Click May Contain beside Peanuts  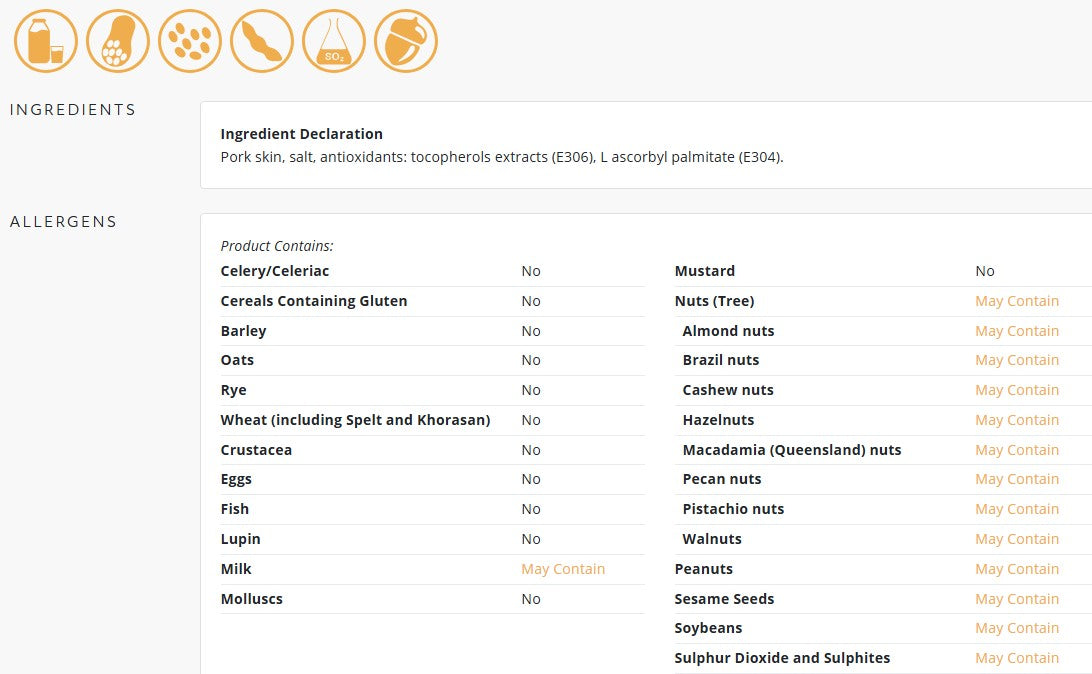[x=1017, y=569]
